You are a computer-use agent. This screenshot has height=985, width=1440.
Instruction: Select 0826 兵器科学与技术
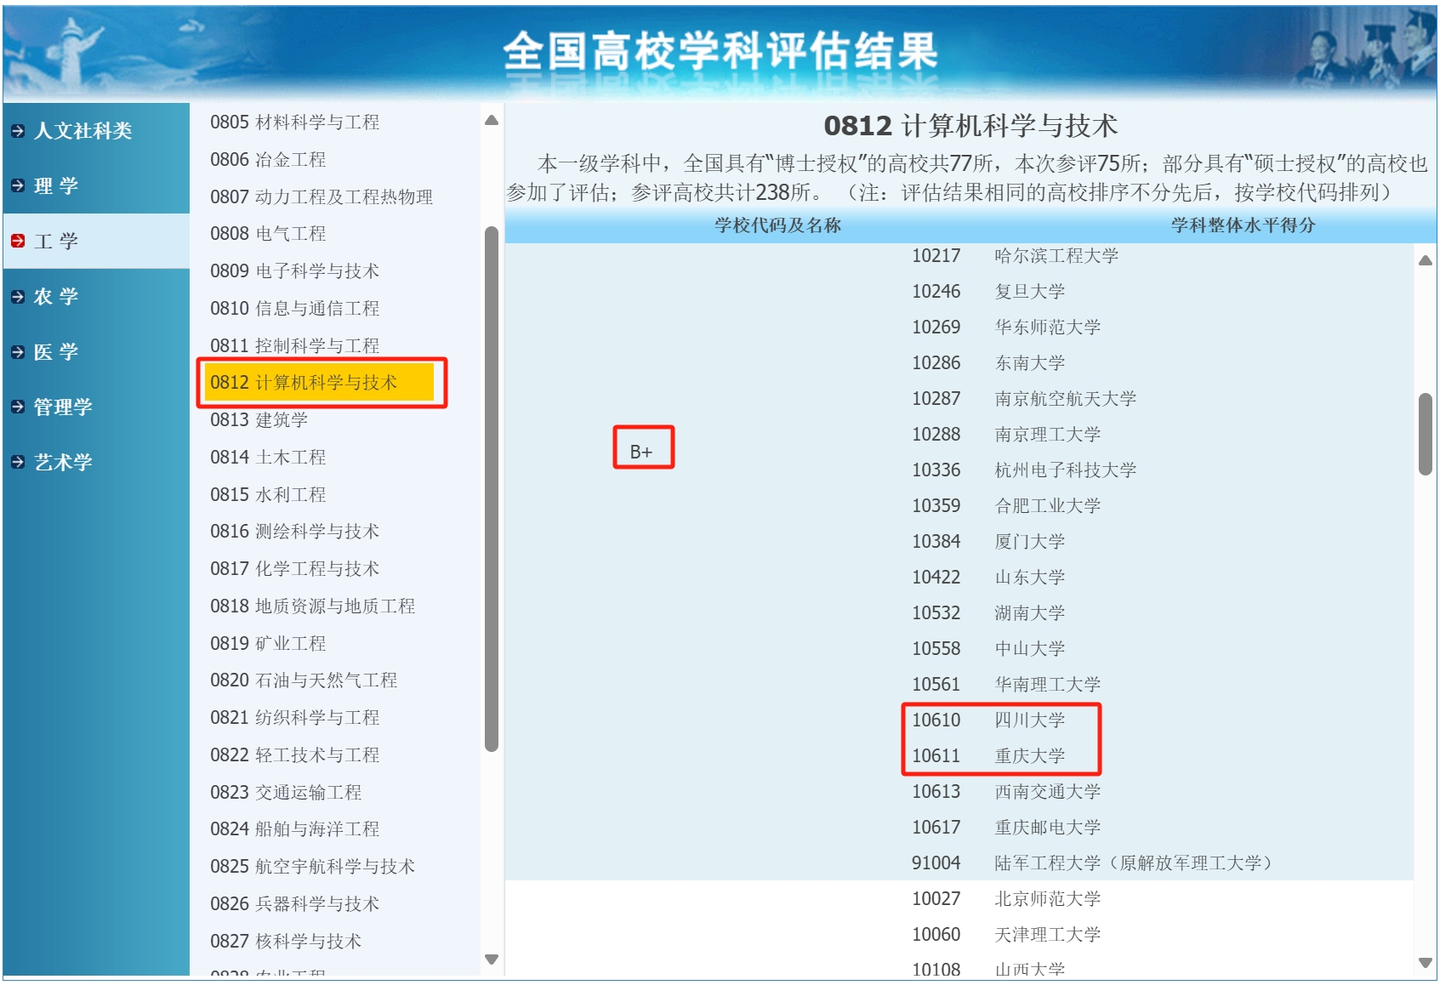(295, 905)
